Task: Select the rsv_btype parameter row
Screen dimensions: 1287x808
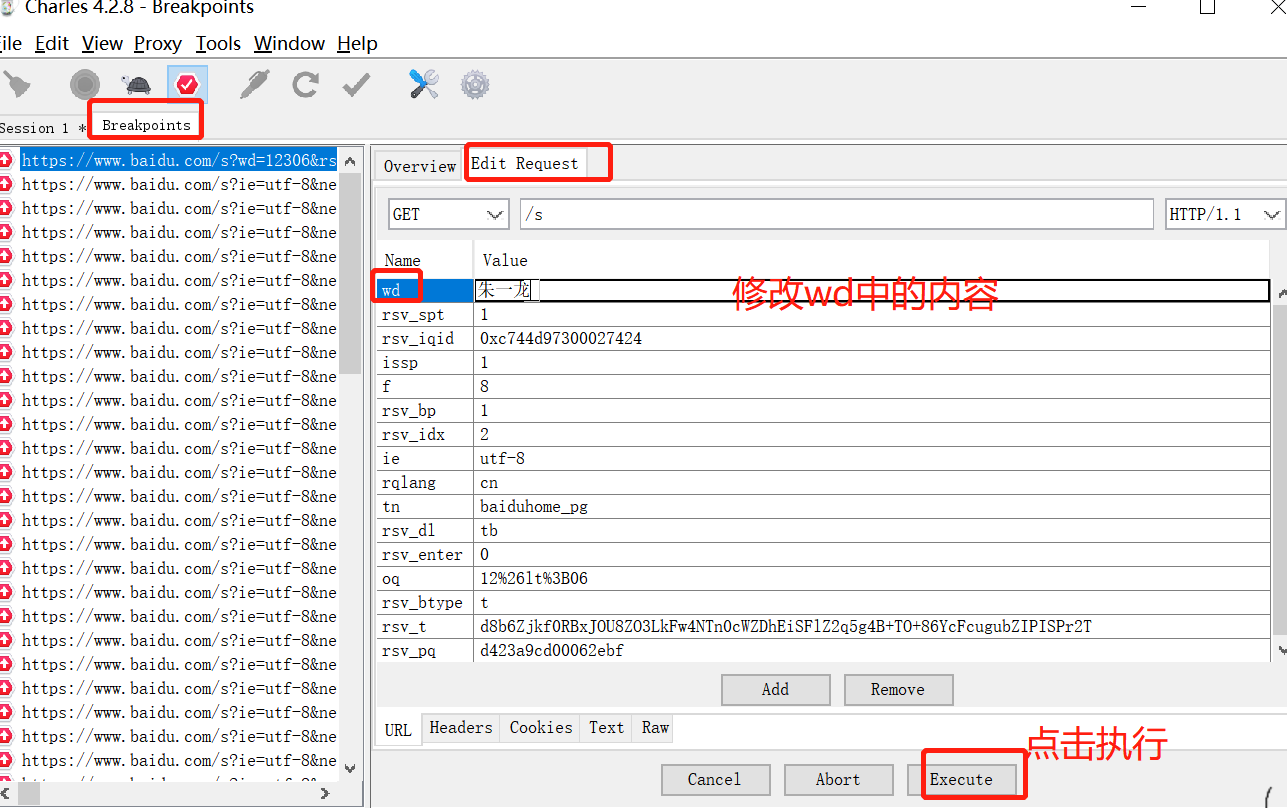Action: click(823, 602)
